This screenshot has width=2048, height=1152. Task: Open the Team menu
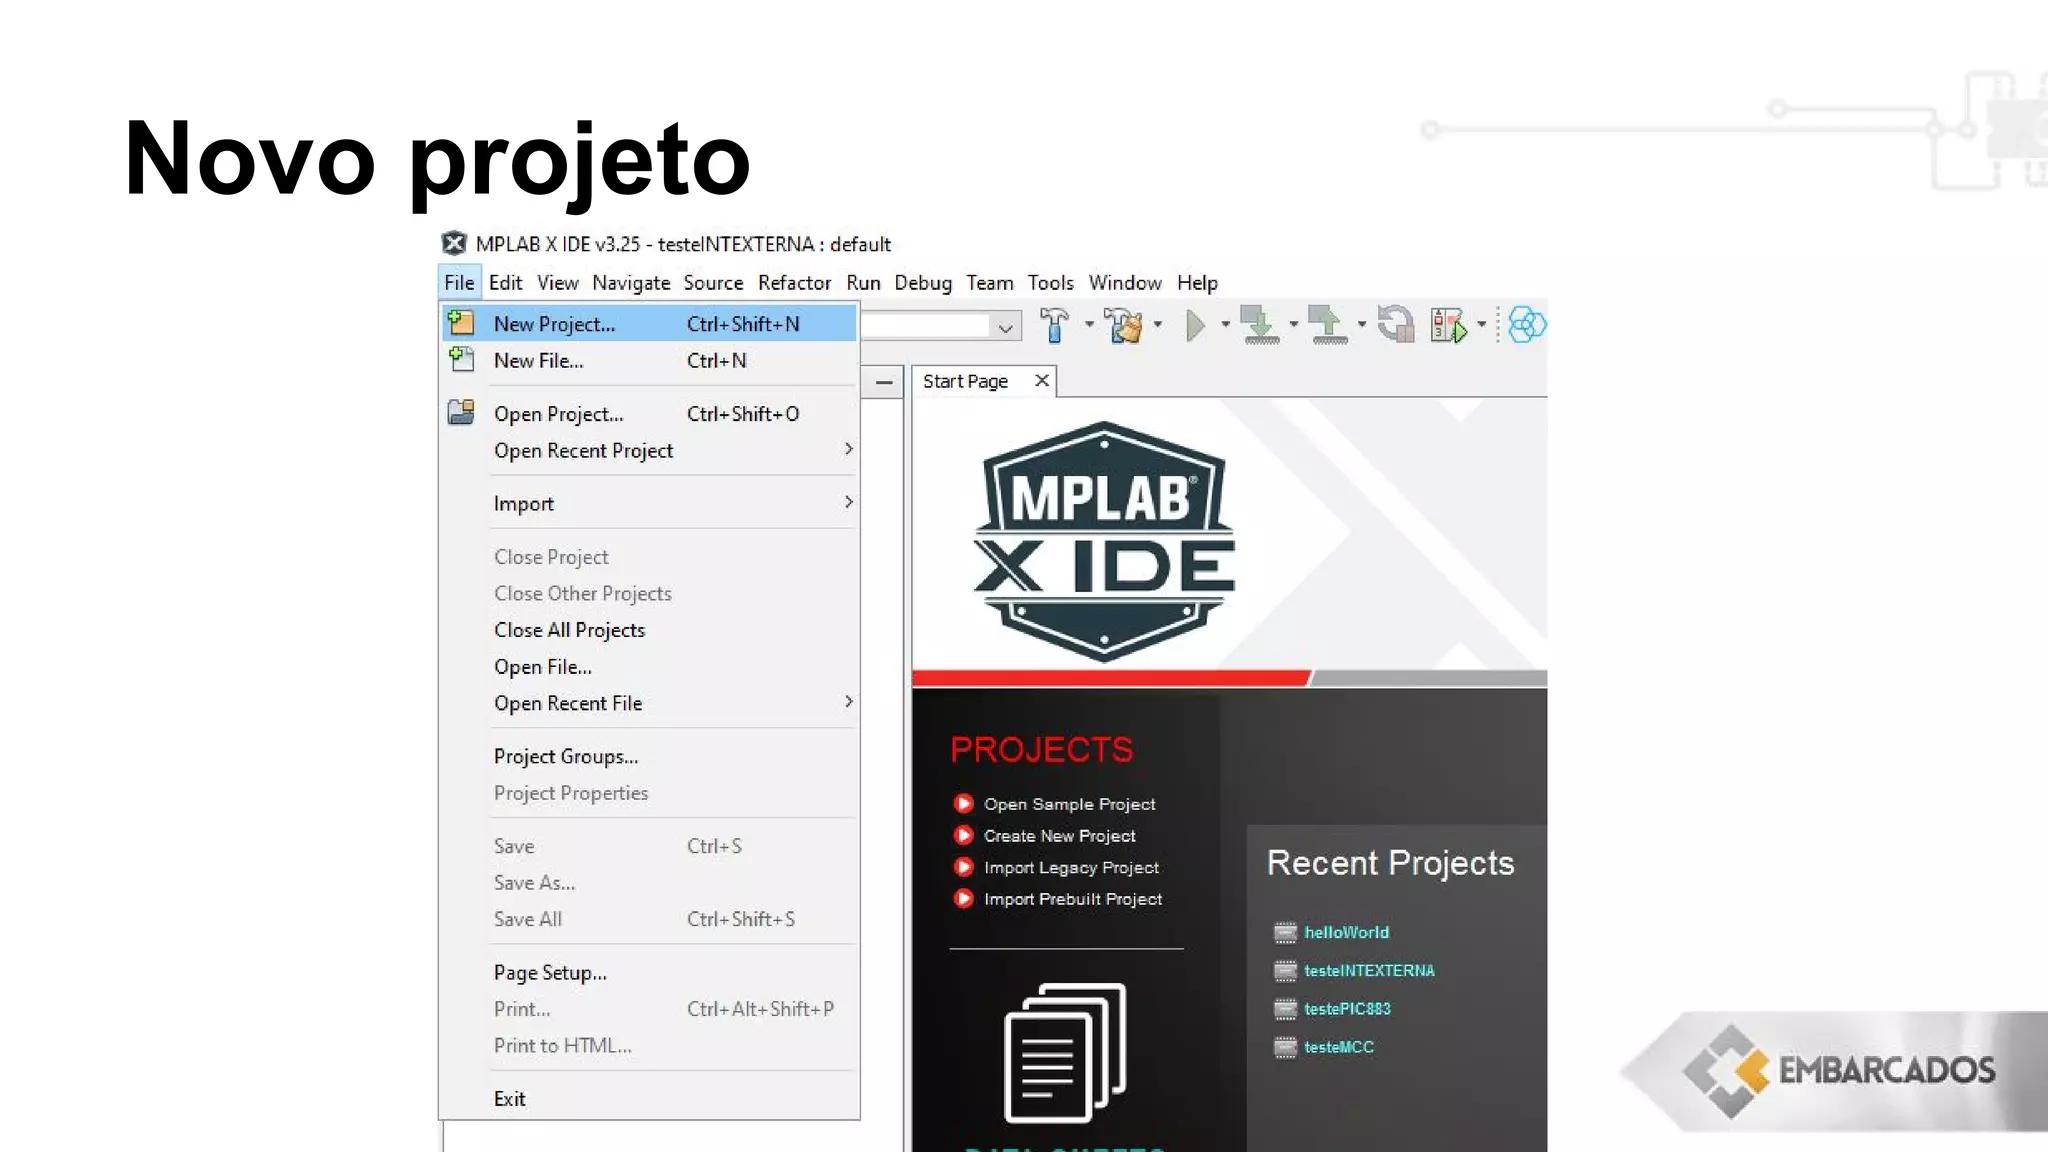[x=989, y=283]
